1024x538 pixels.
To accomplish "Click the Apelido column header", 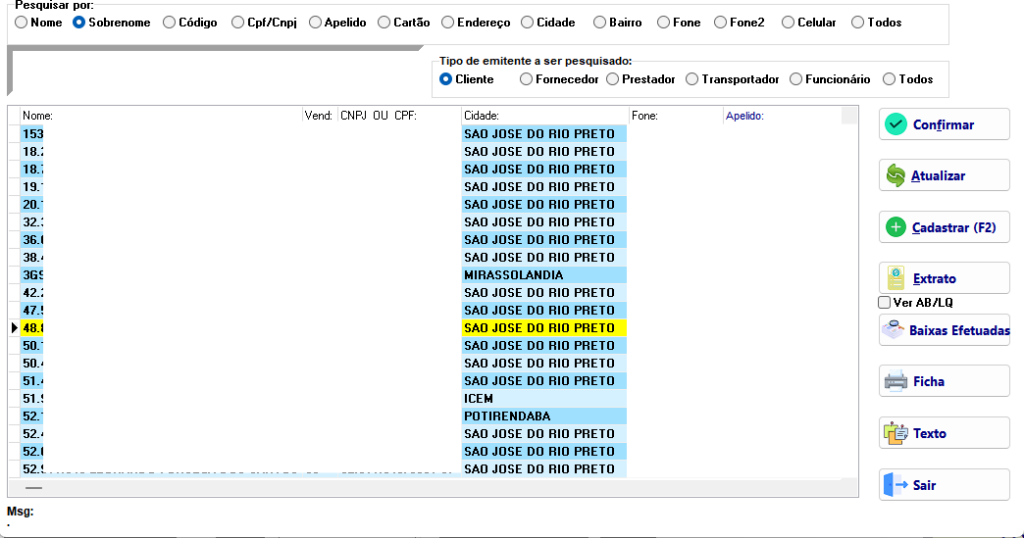I will (x=744, y=116).
